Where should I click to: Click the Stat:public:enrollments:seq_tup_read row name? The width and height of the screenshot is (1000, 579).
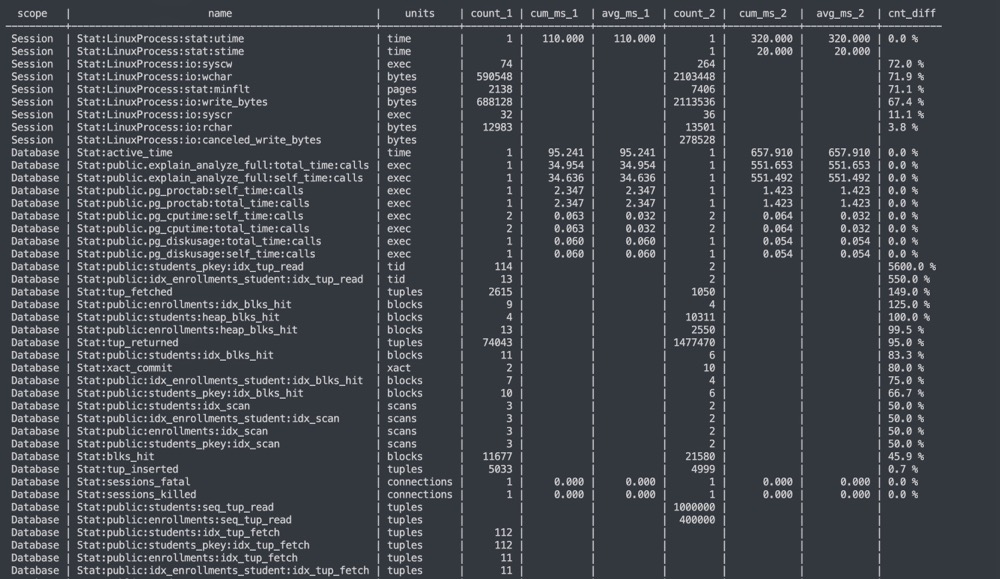click(183, 520)
